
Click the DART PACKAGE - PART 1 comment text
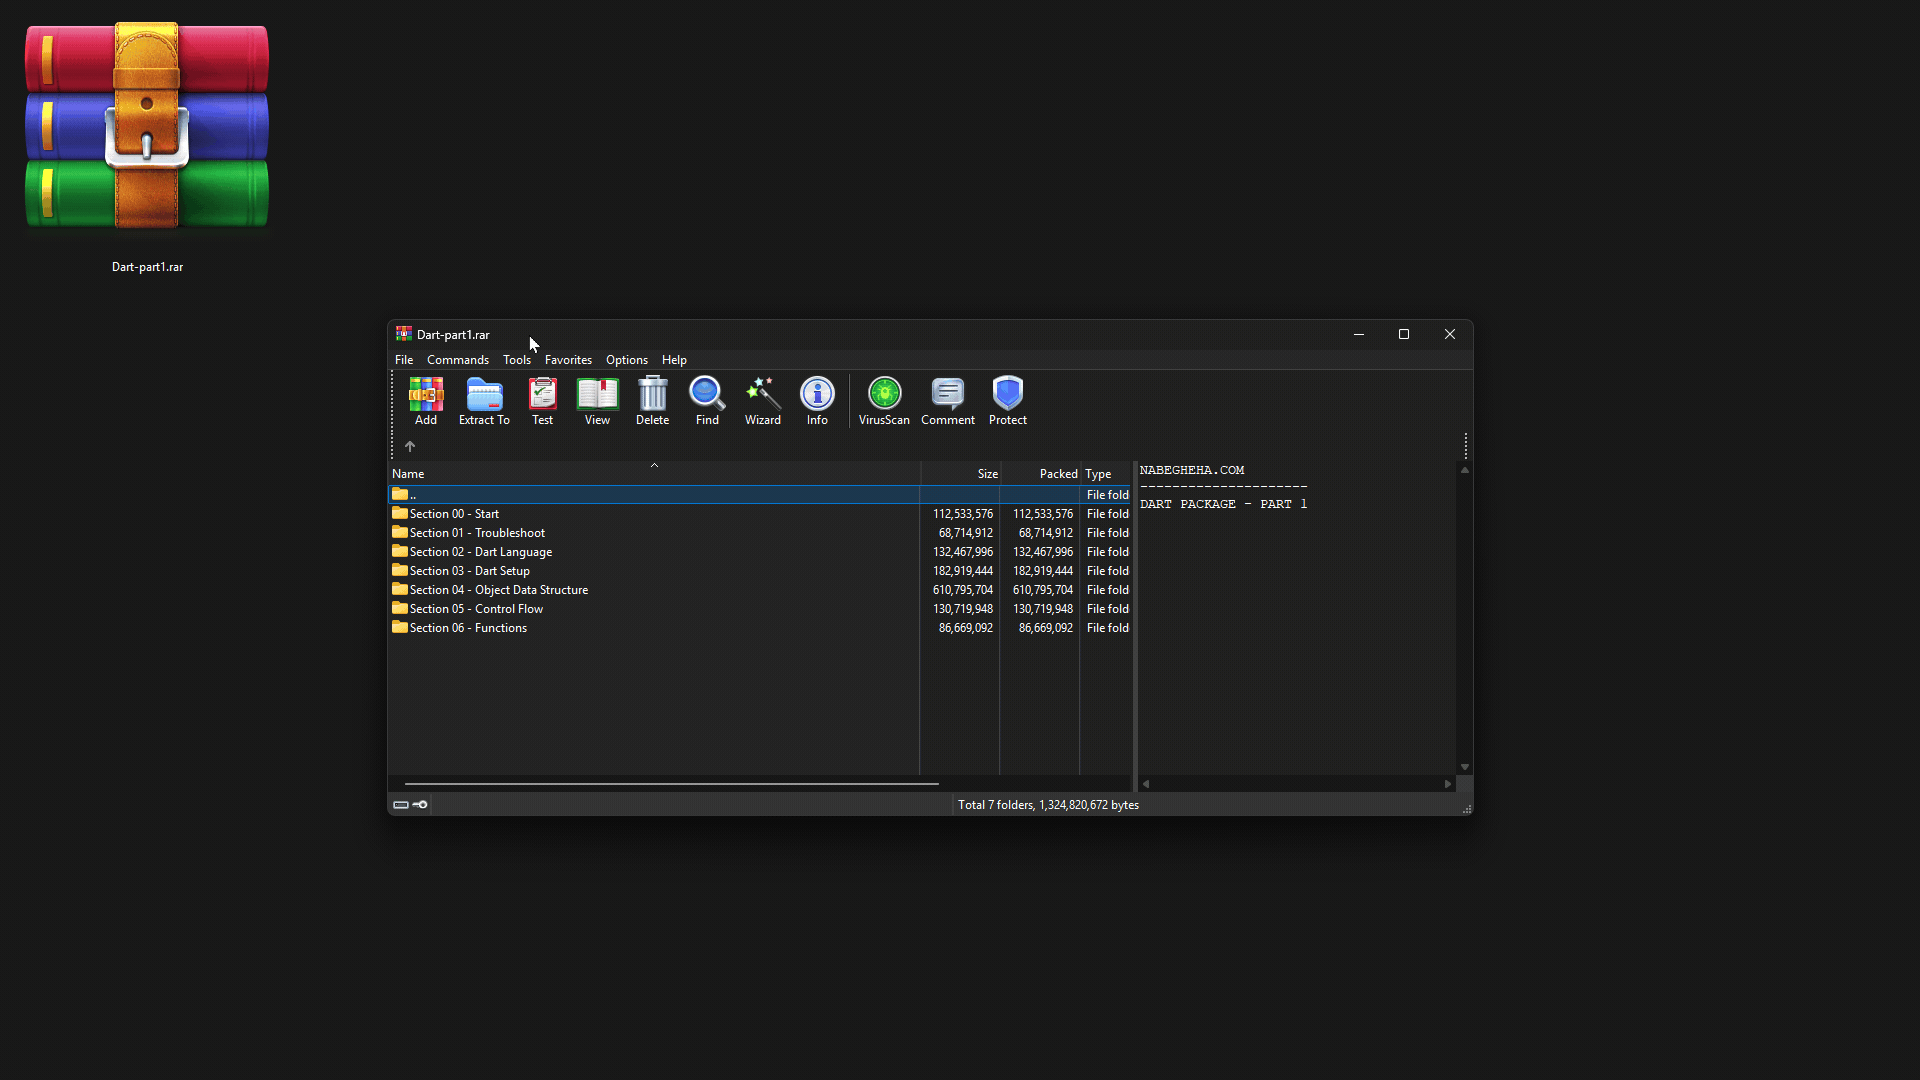pos(1223,504)
